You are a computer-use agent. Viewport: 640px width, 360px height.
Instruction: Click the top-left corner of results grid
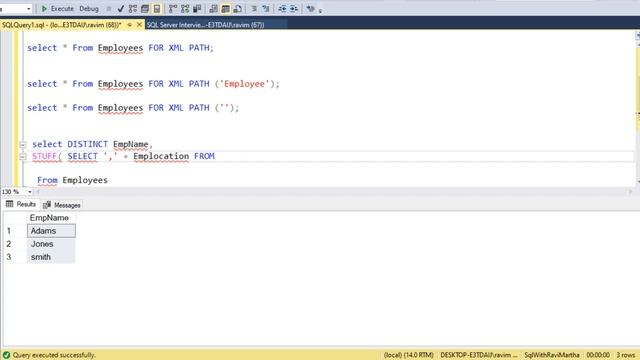tap(15, 218)
